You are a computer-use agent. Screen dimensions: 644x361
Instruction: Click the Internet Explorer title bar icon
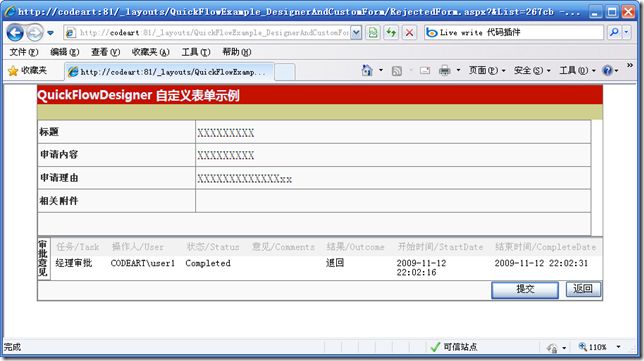(x=10, y=11)
